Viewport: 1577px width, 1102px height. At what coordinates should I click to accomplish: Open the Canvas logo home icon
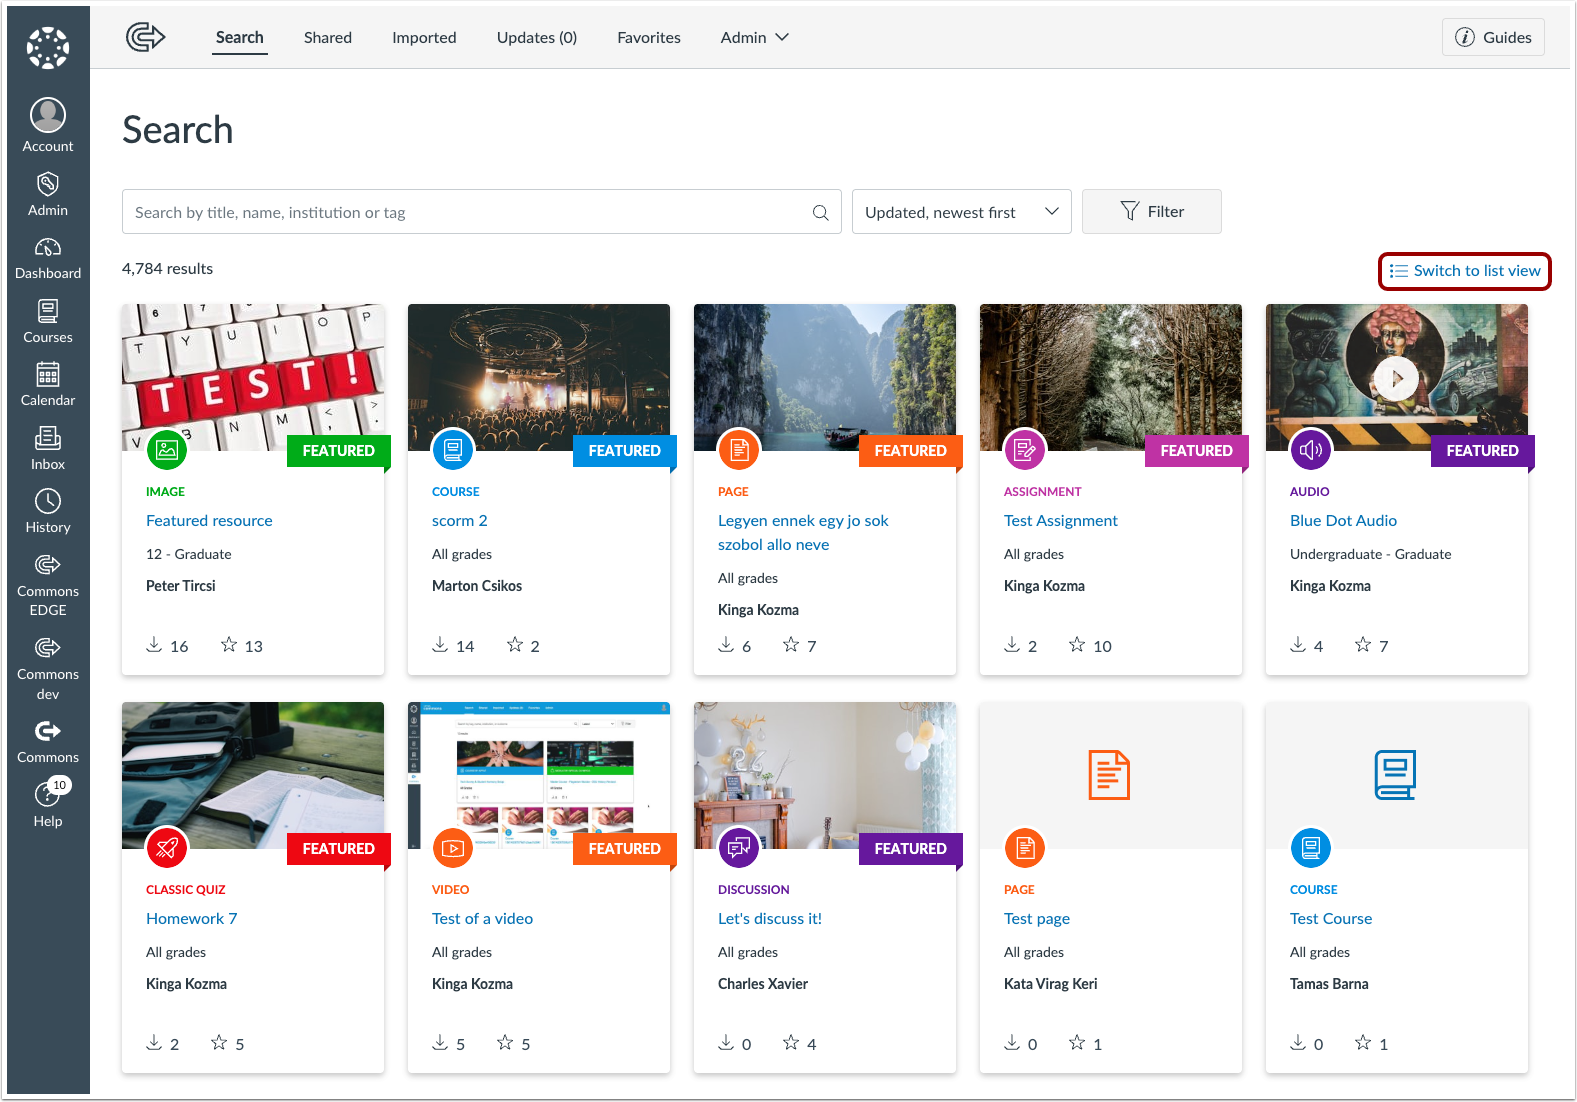point(48,48)
